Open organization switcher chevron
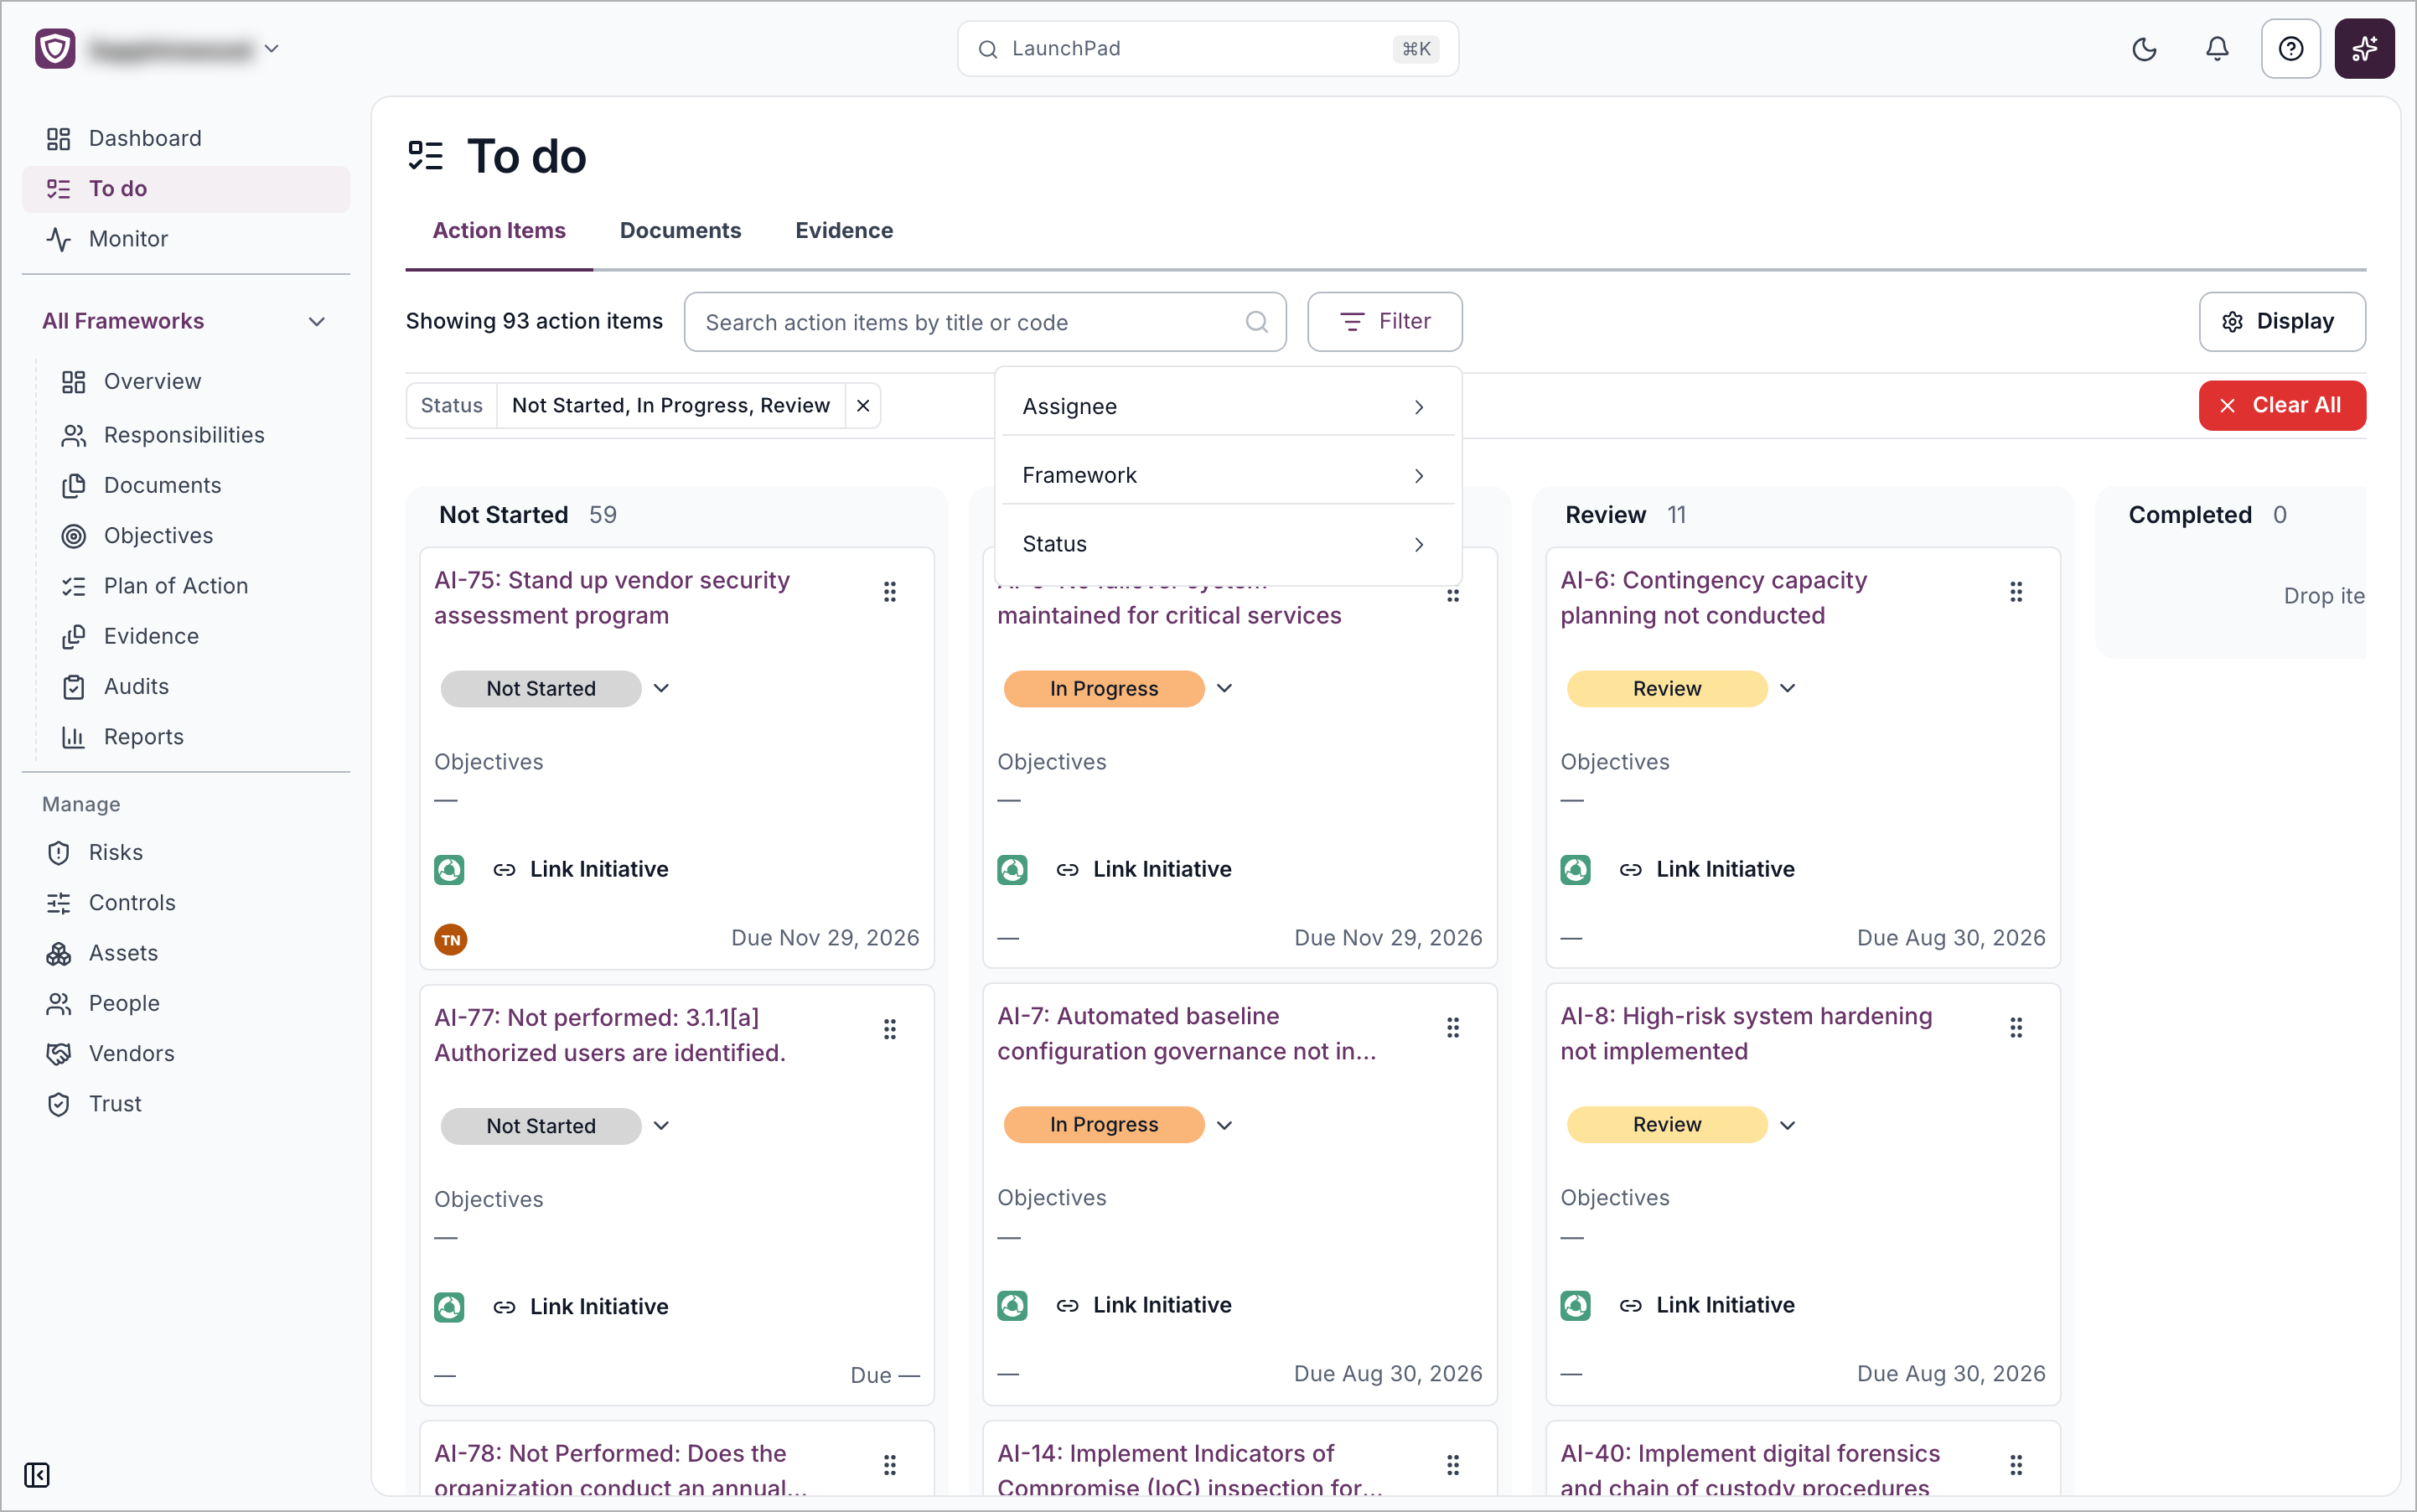2417x1512 pixels. tap(271, 49)
